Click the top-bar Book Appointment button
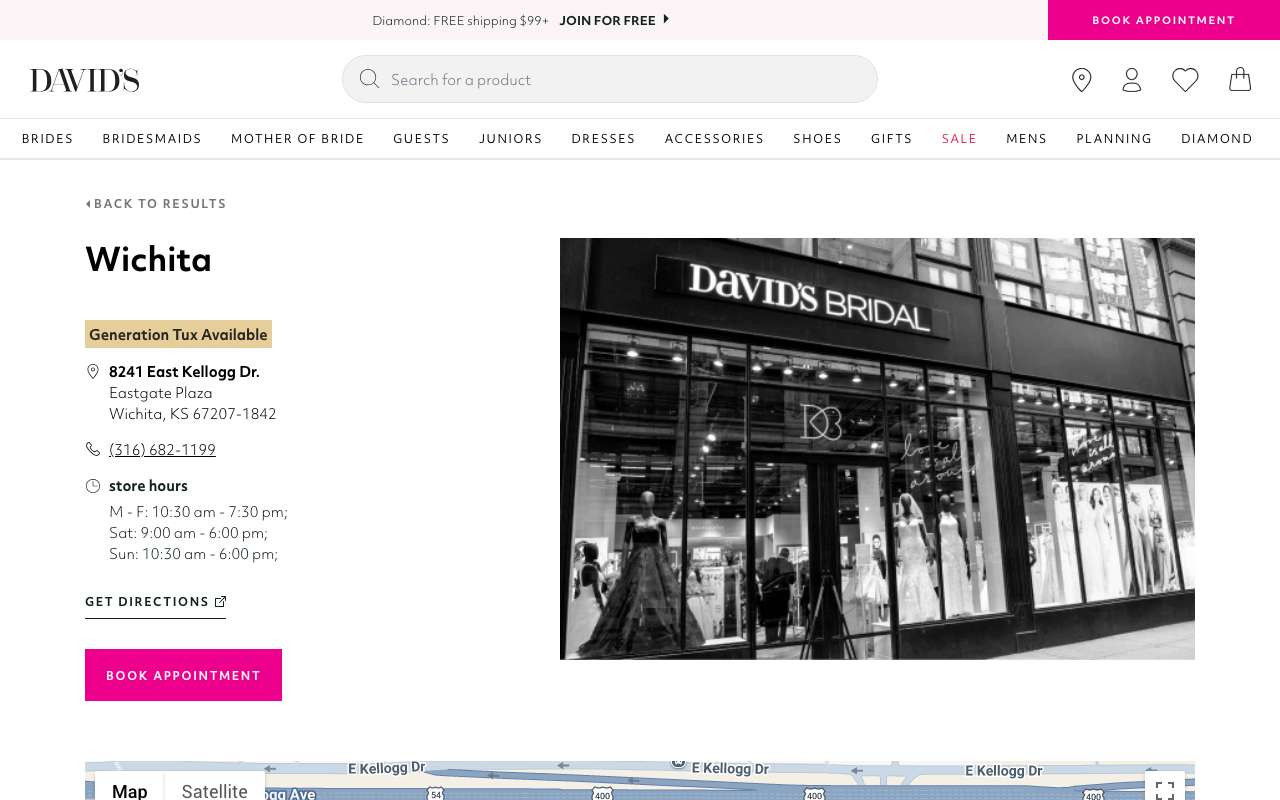 coord(1164,20)
